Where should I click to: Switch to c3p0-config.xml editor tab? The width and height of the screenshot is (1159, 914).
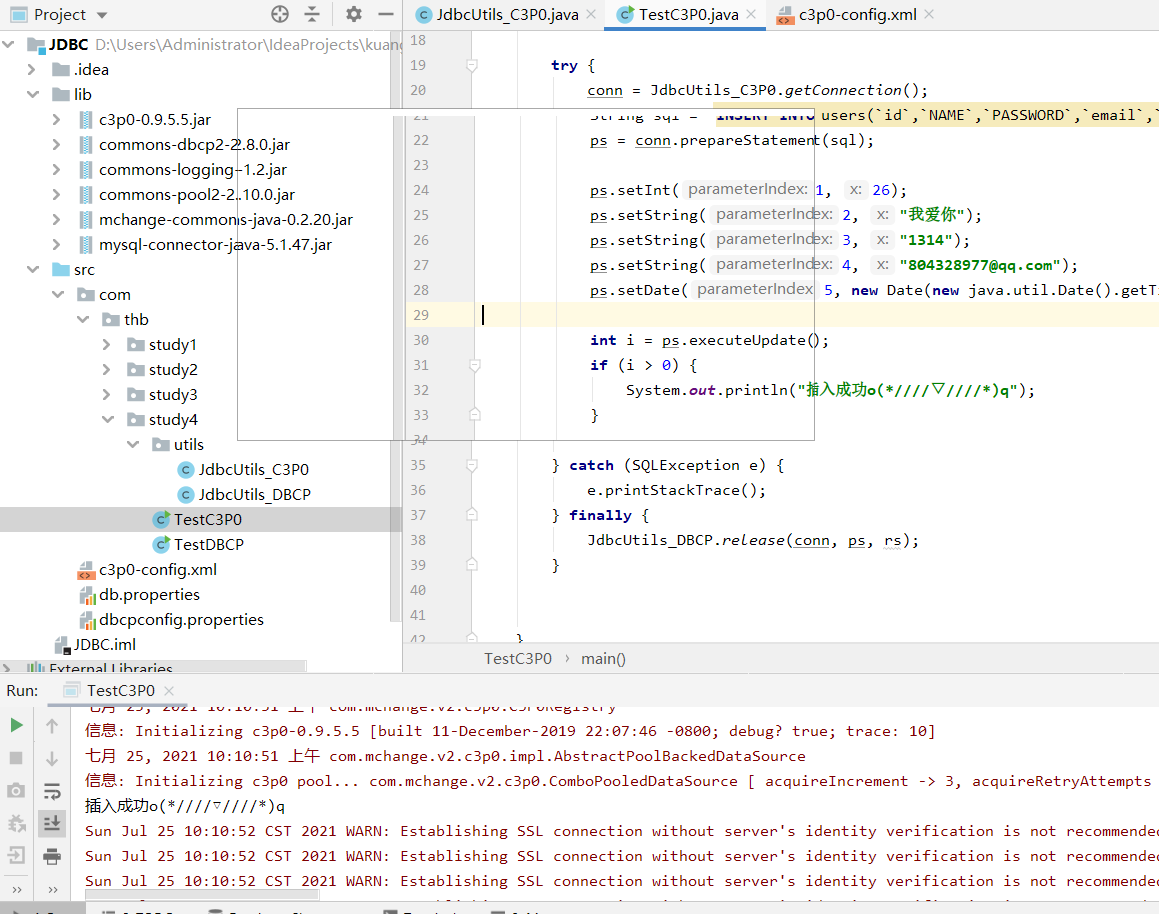click(x=856, y=15)
